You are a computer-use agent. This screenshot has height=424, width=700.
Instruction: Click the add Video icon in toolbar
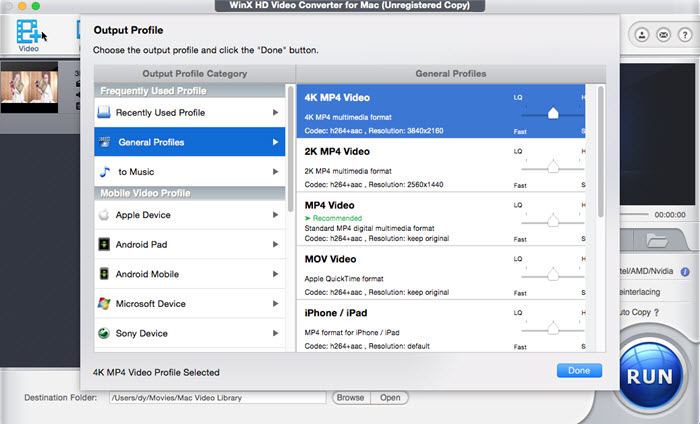(28, 36)
